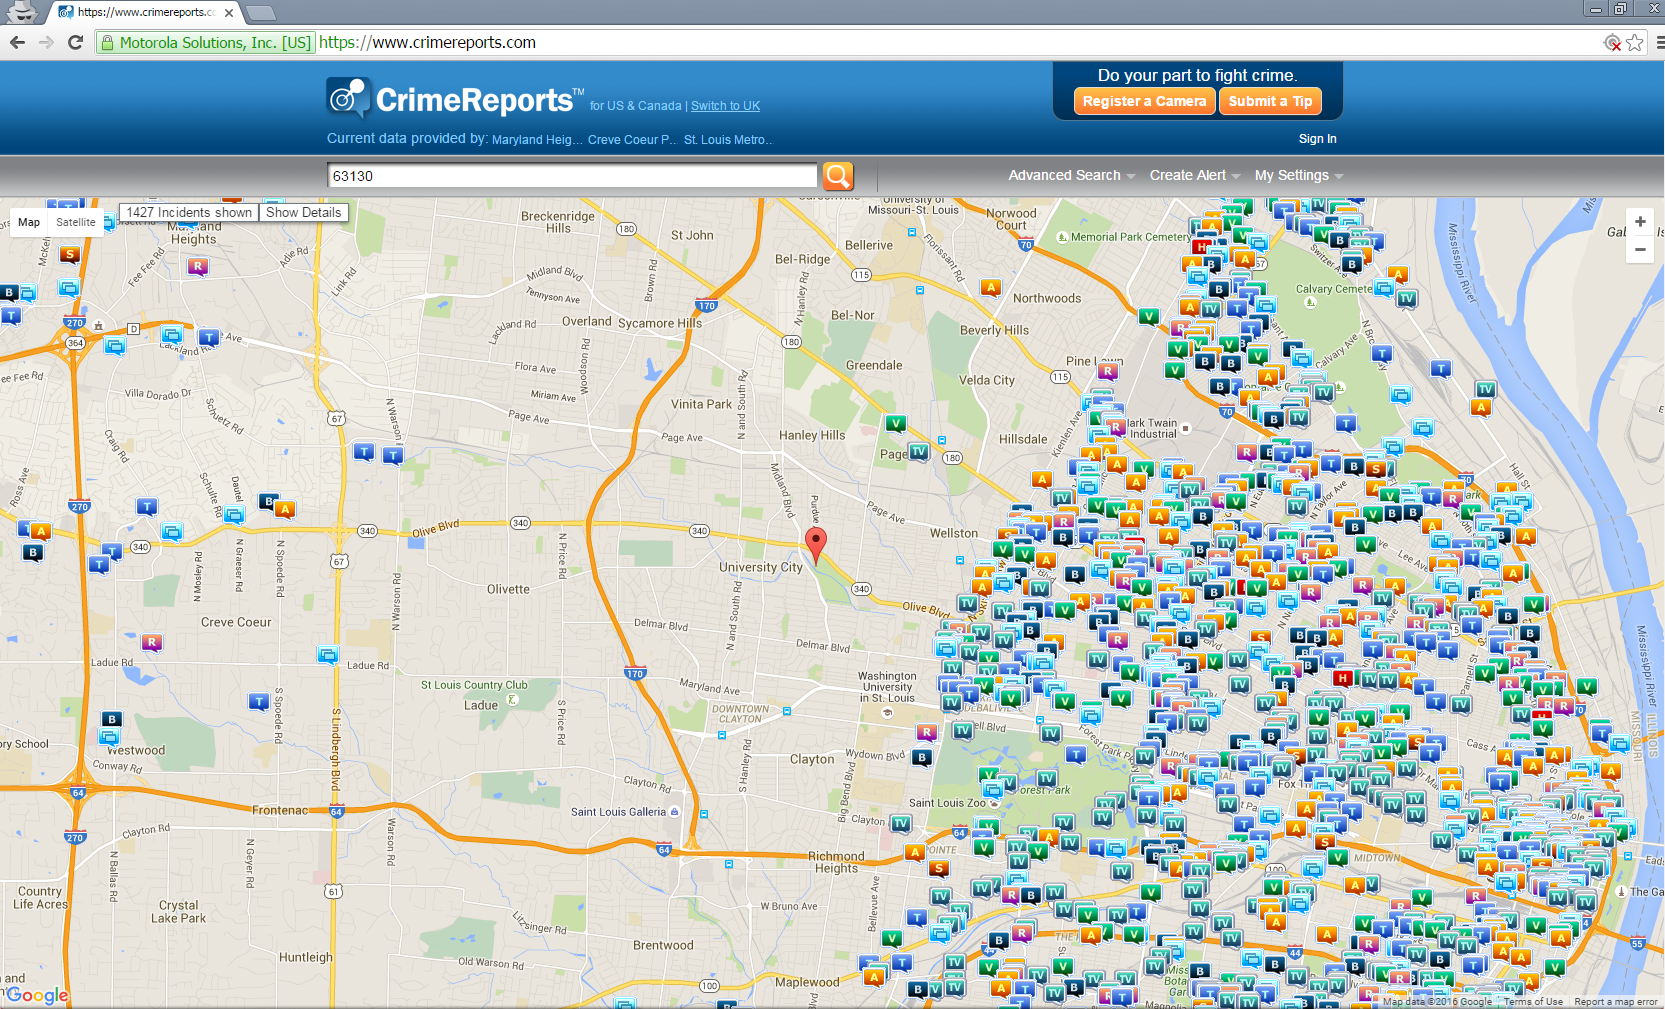Open the purple R marker in Creve Coeur
This screenshot has height=1009, width=1665.
tap(152, 642)
